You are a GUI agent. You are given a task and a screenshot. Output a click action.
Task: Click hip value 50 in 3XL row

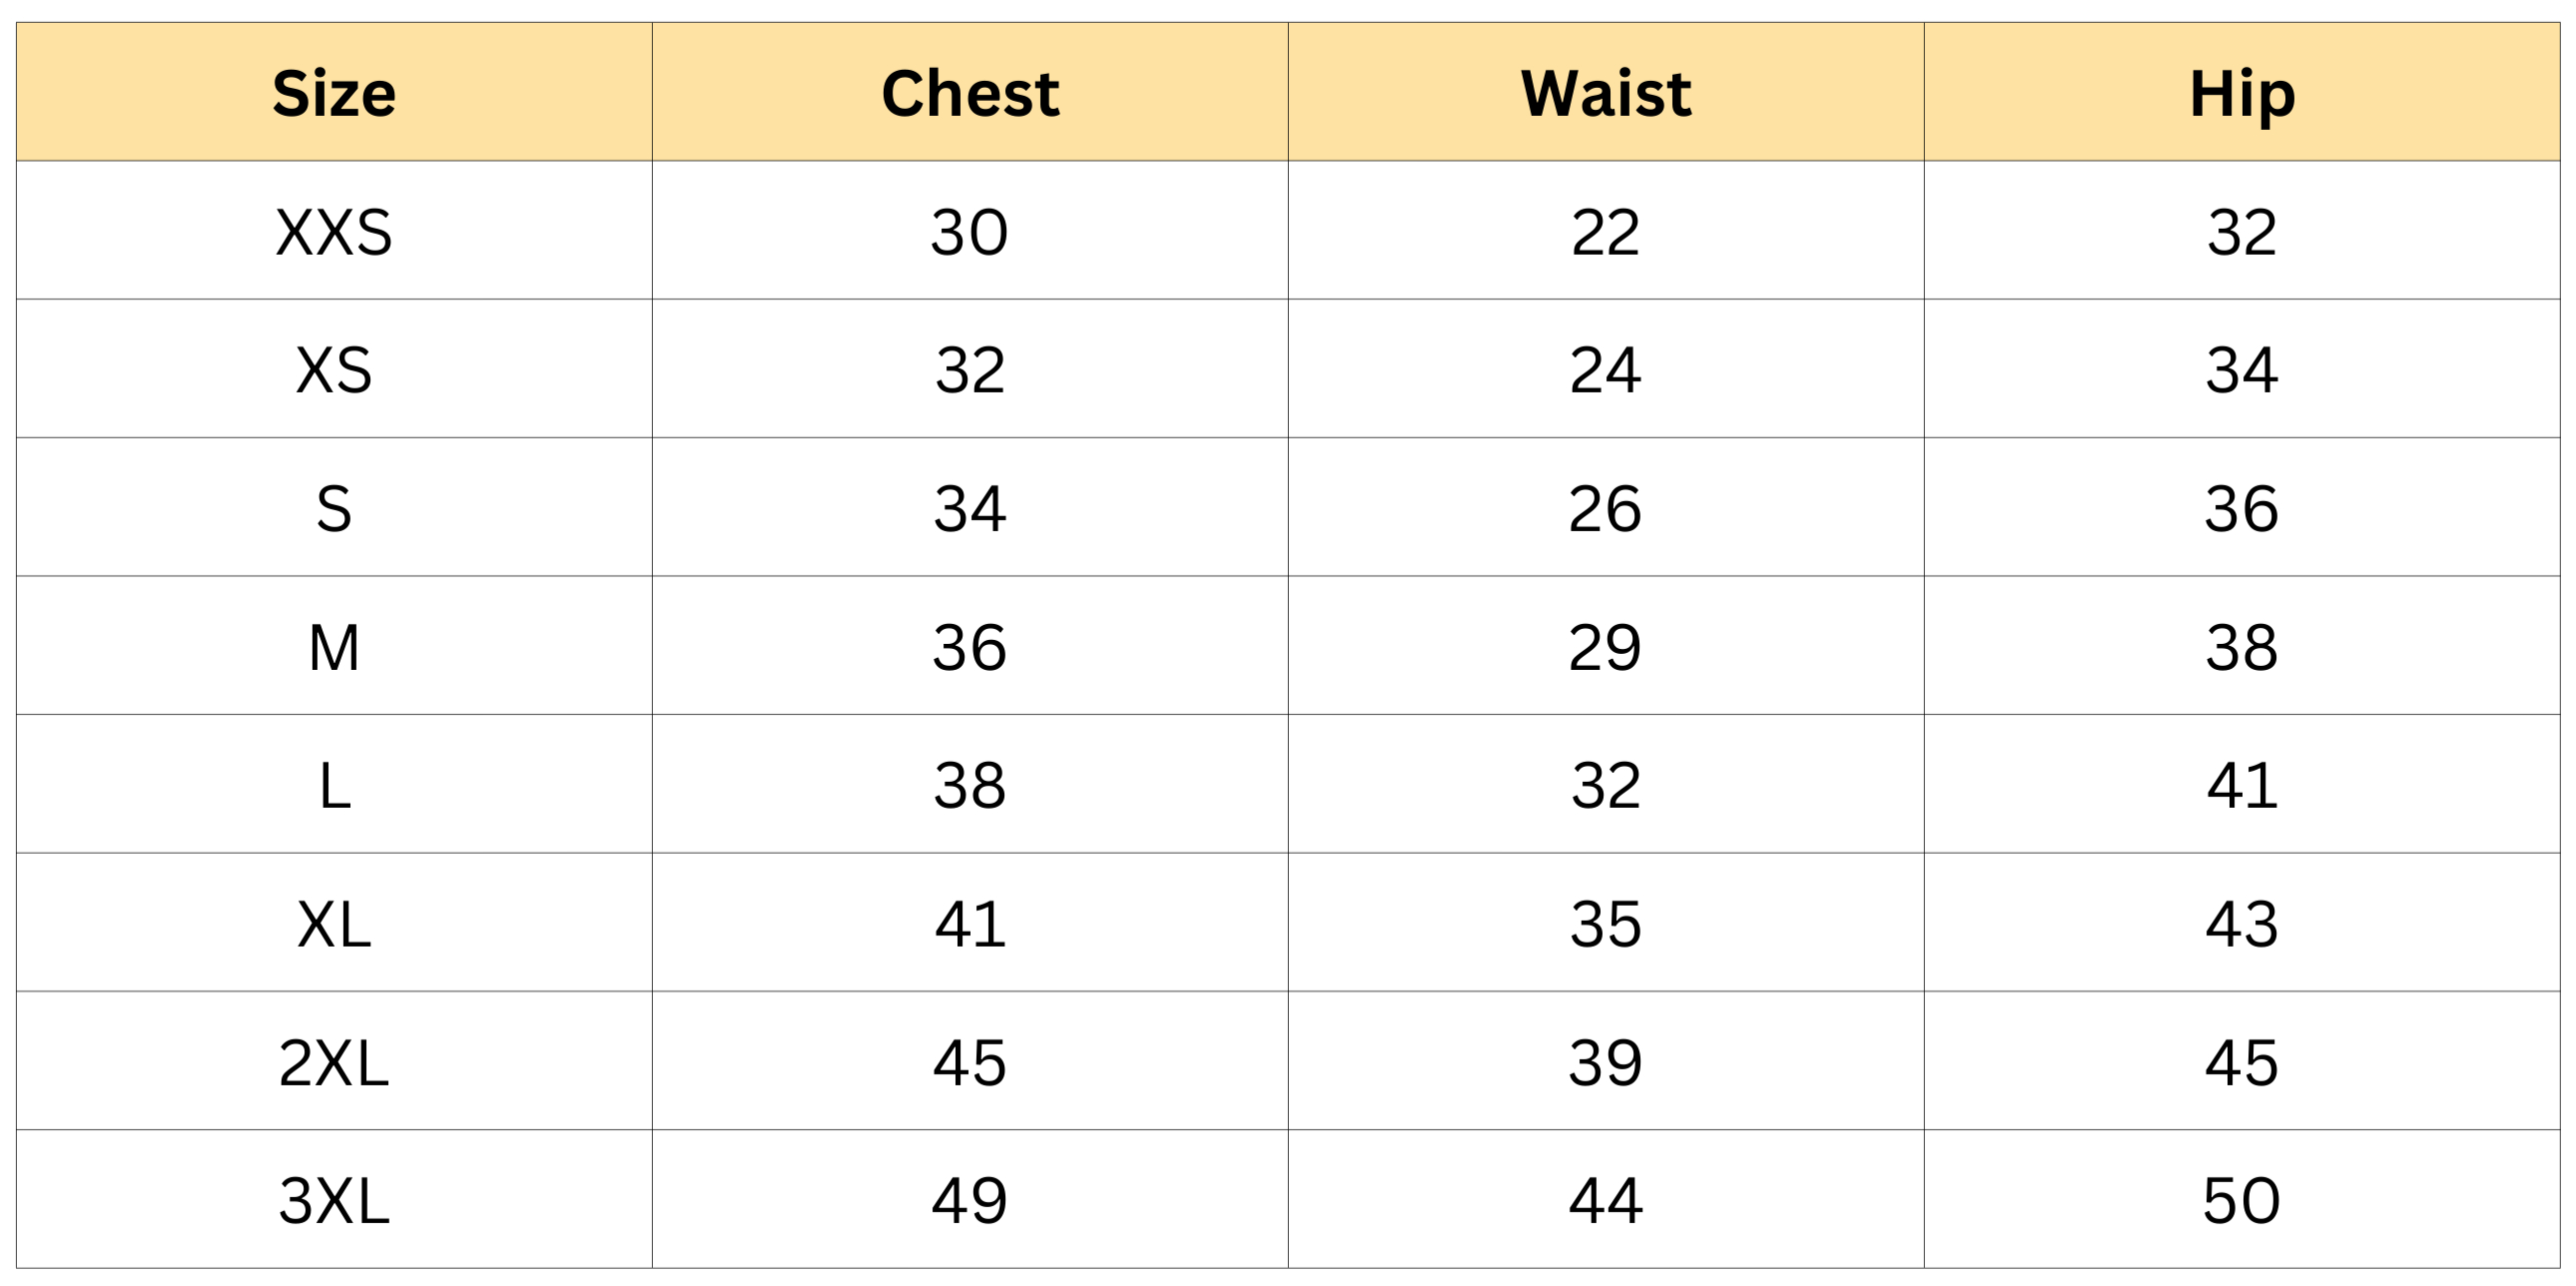2241,1200
